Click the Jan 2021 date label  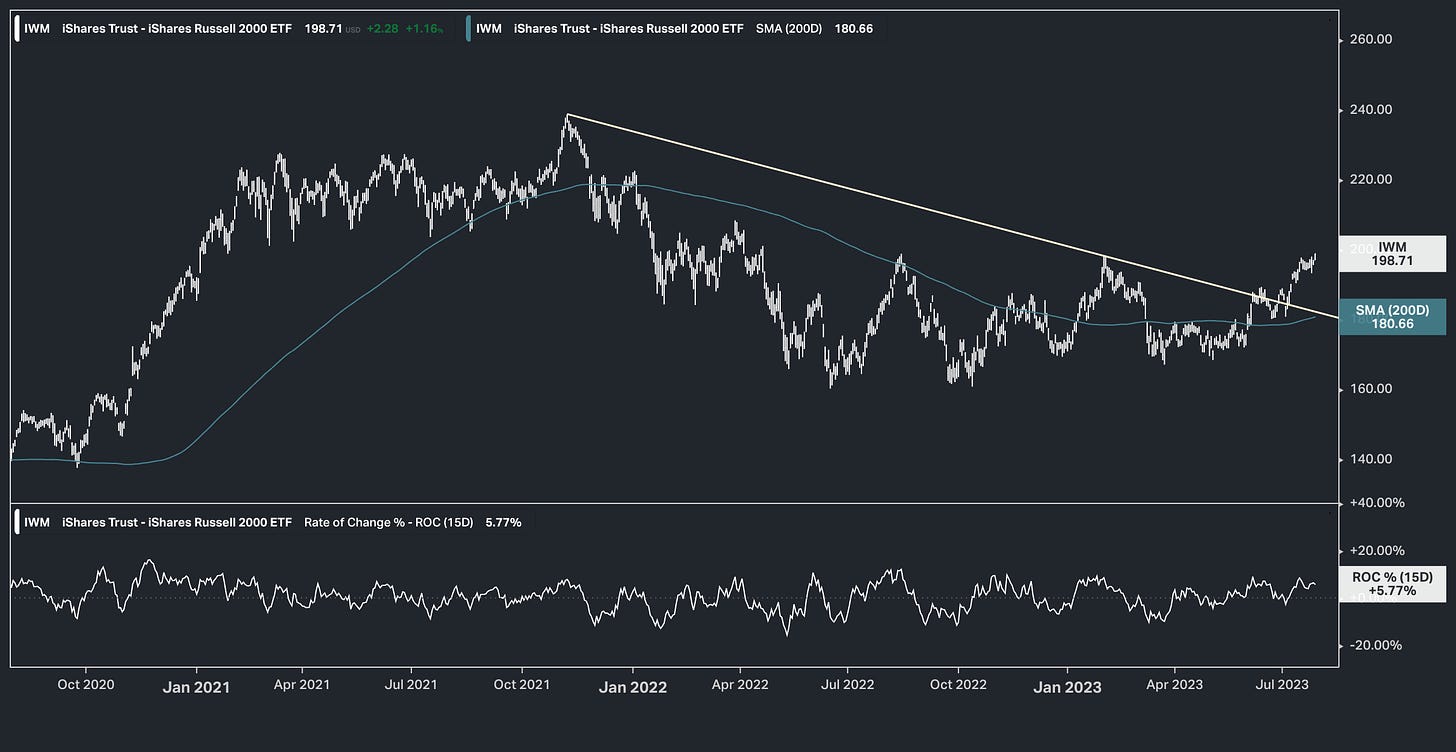click(x=197, y=687)
